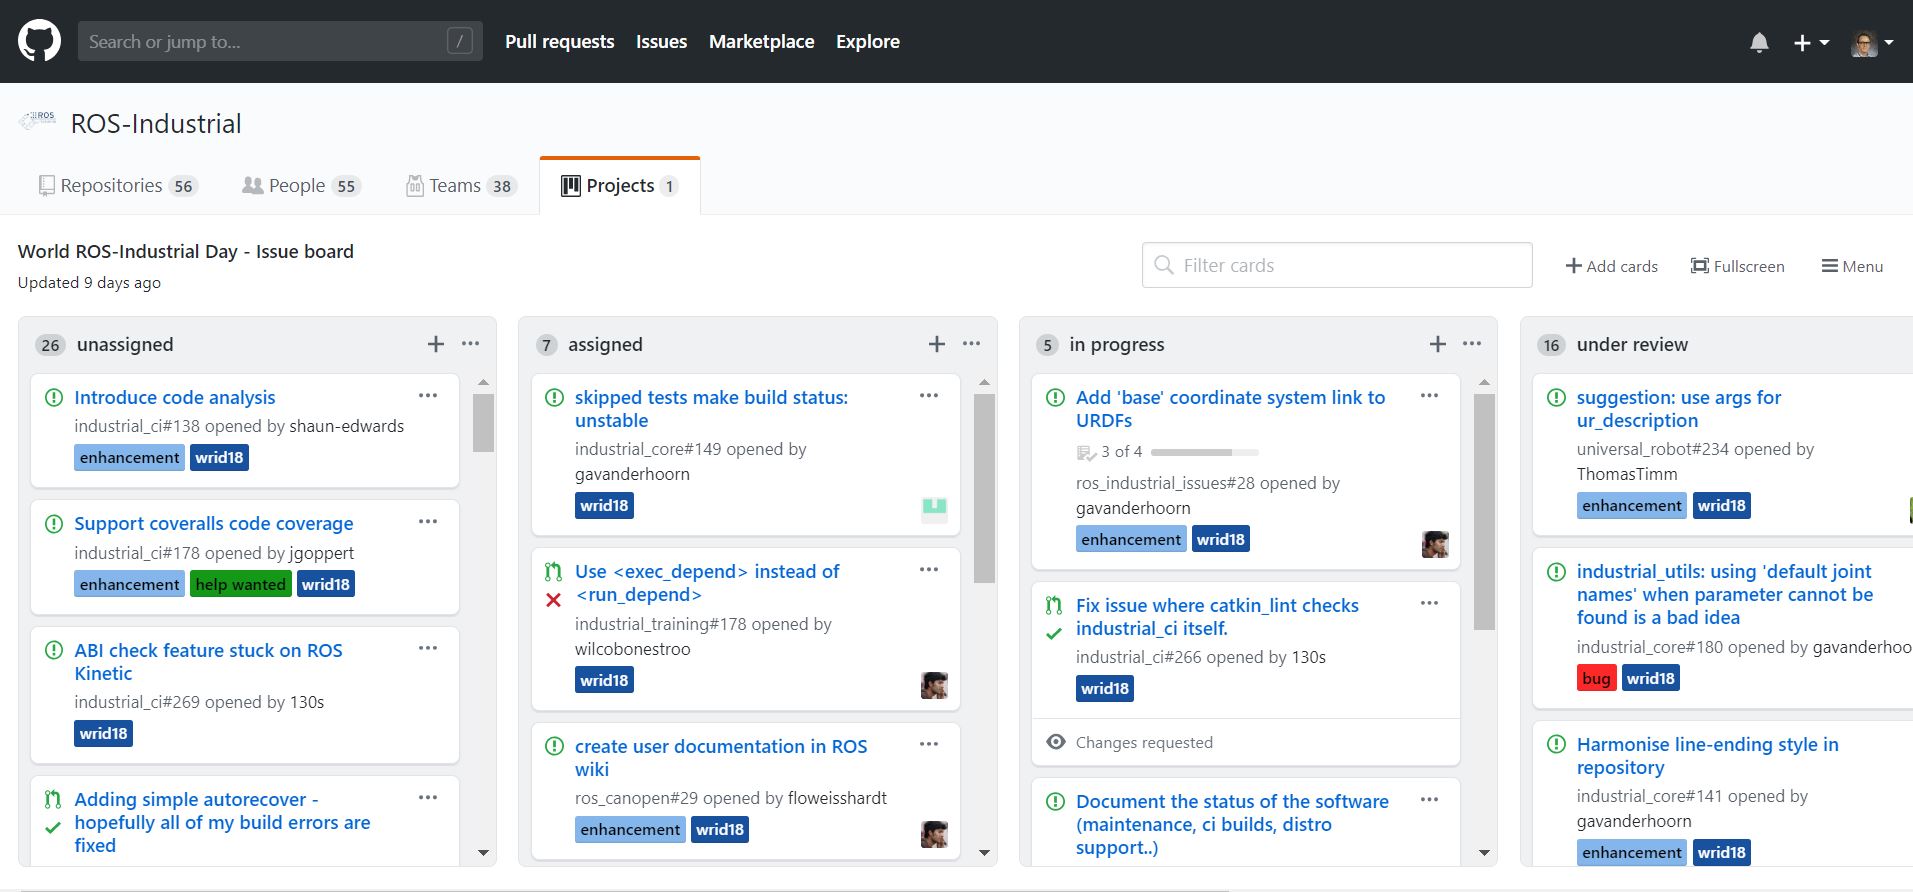Open options for Add 'base' coordinate system card
The width and height of the screenshot is (1913, 892).
pos(1430,395)
